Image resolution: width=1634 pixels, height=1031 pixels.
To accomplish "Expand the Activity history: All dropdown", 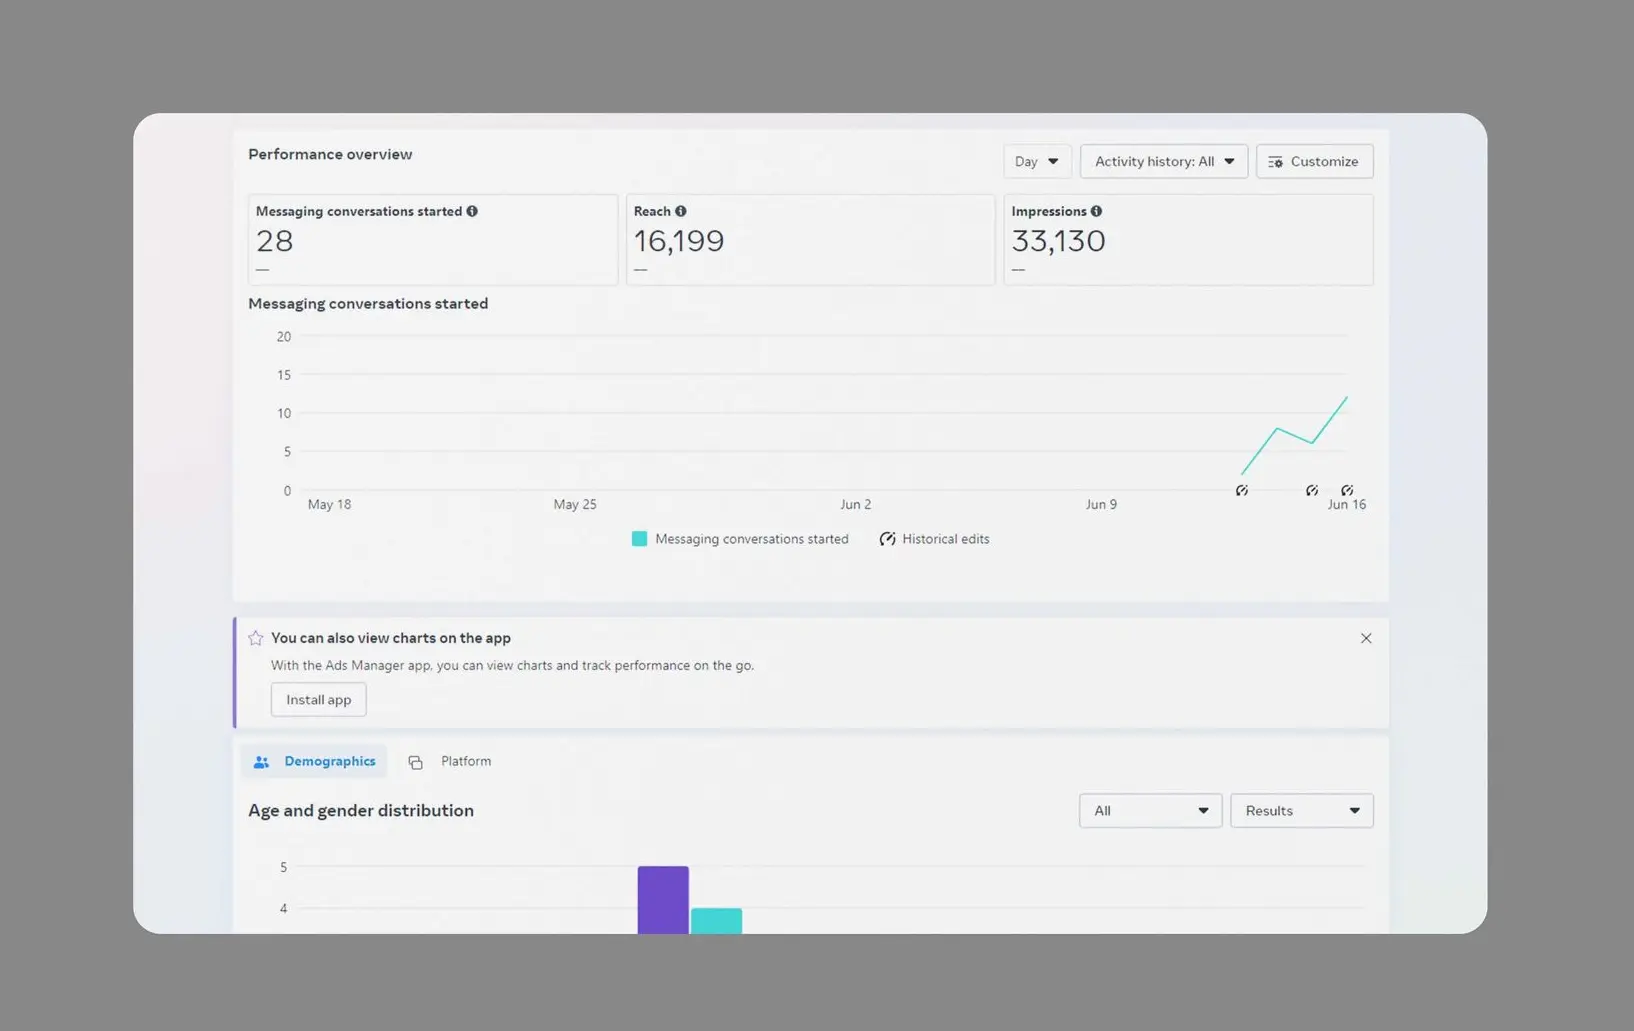I will 1163,161.
